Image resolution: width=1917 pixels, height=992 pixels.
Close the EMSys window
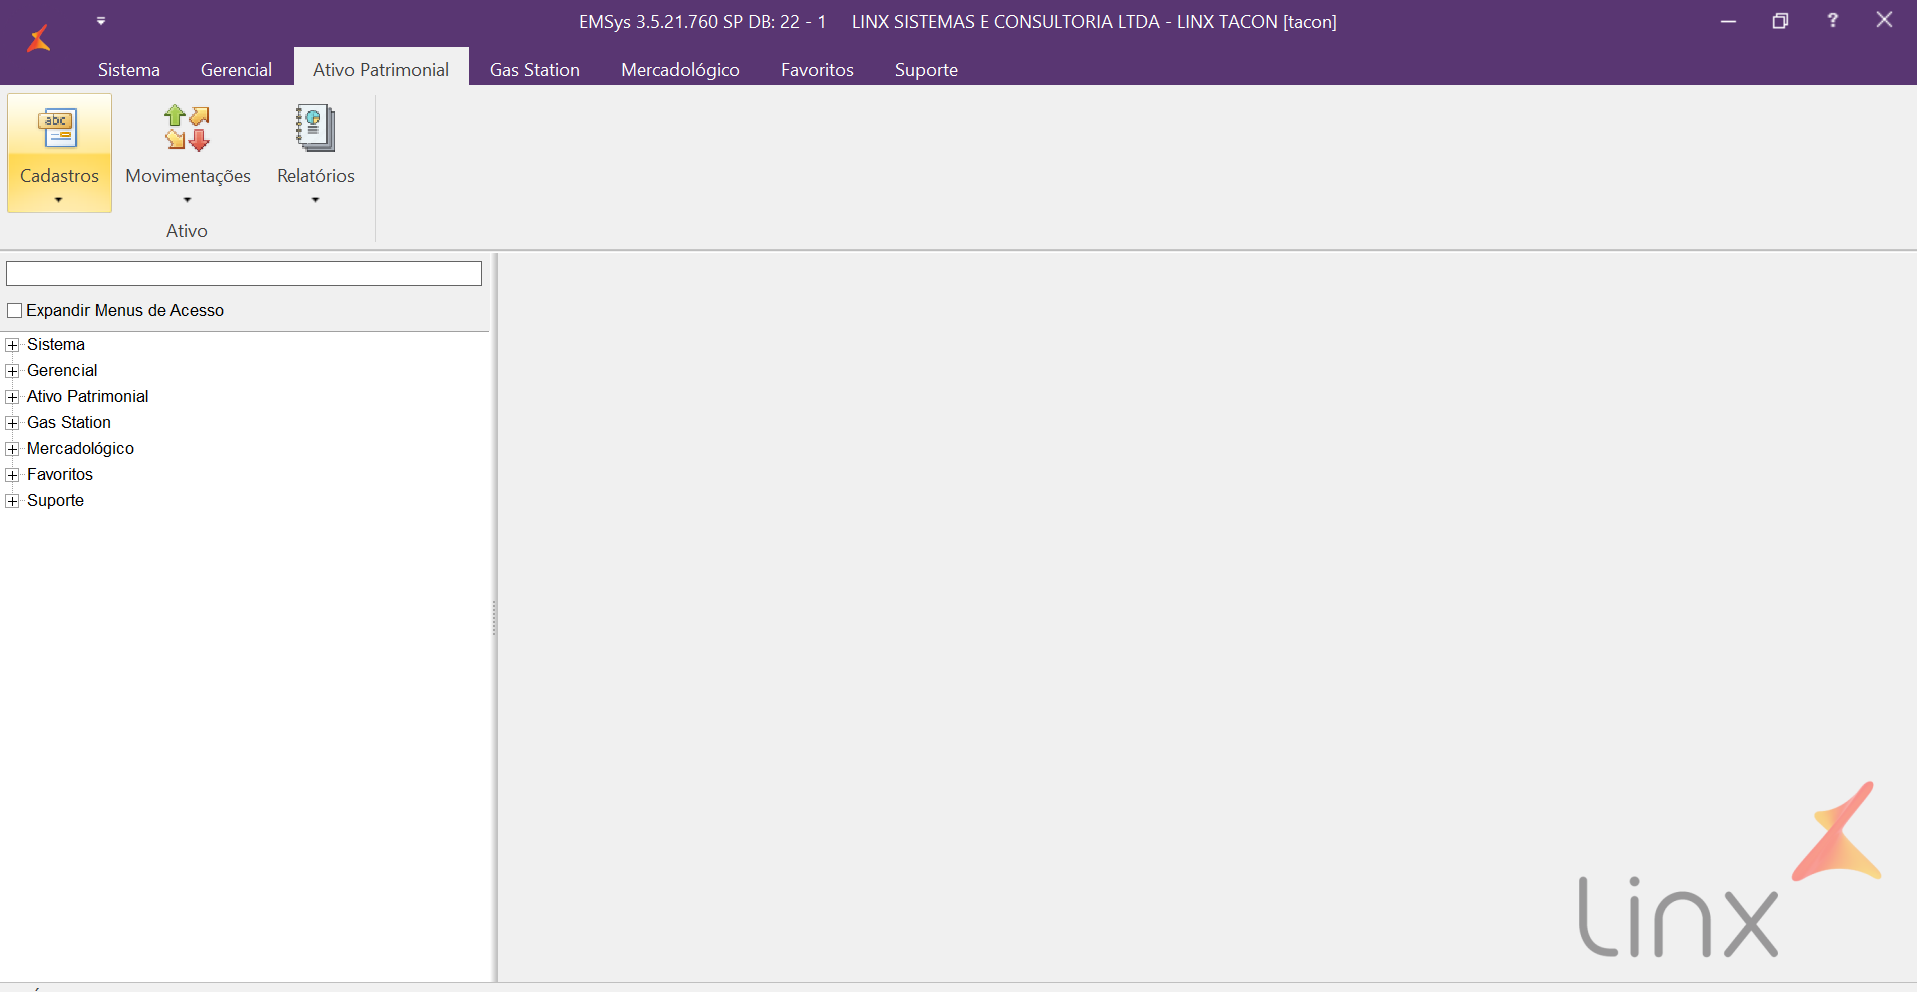coord(1884,20)
